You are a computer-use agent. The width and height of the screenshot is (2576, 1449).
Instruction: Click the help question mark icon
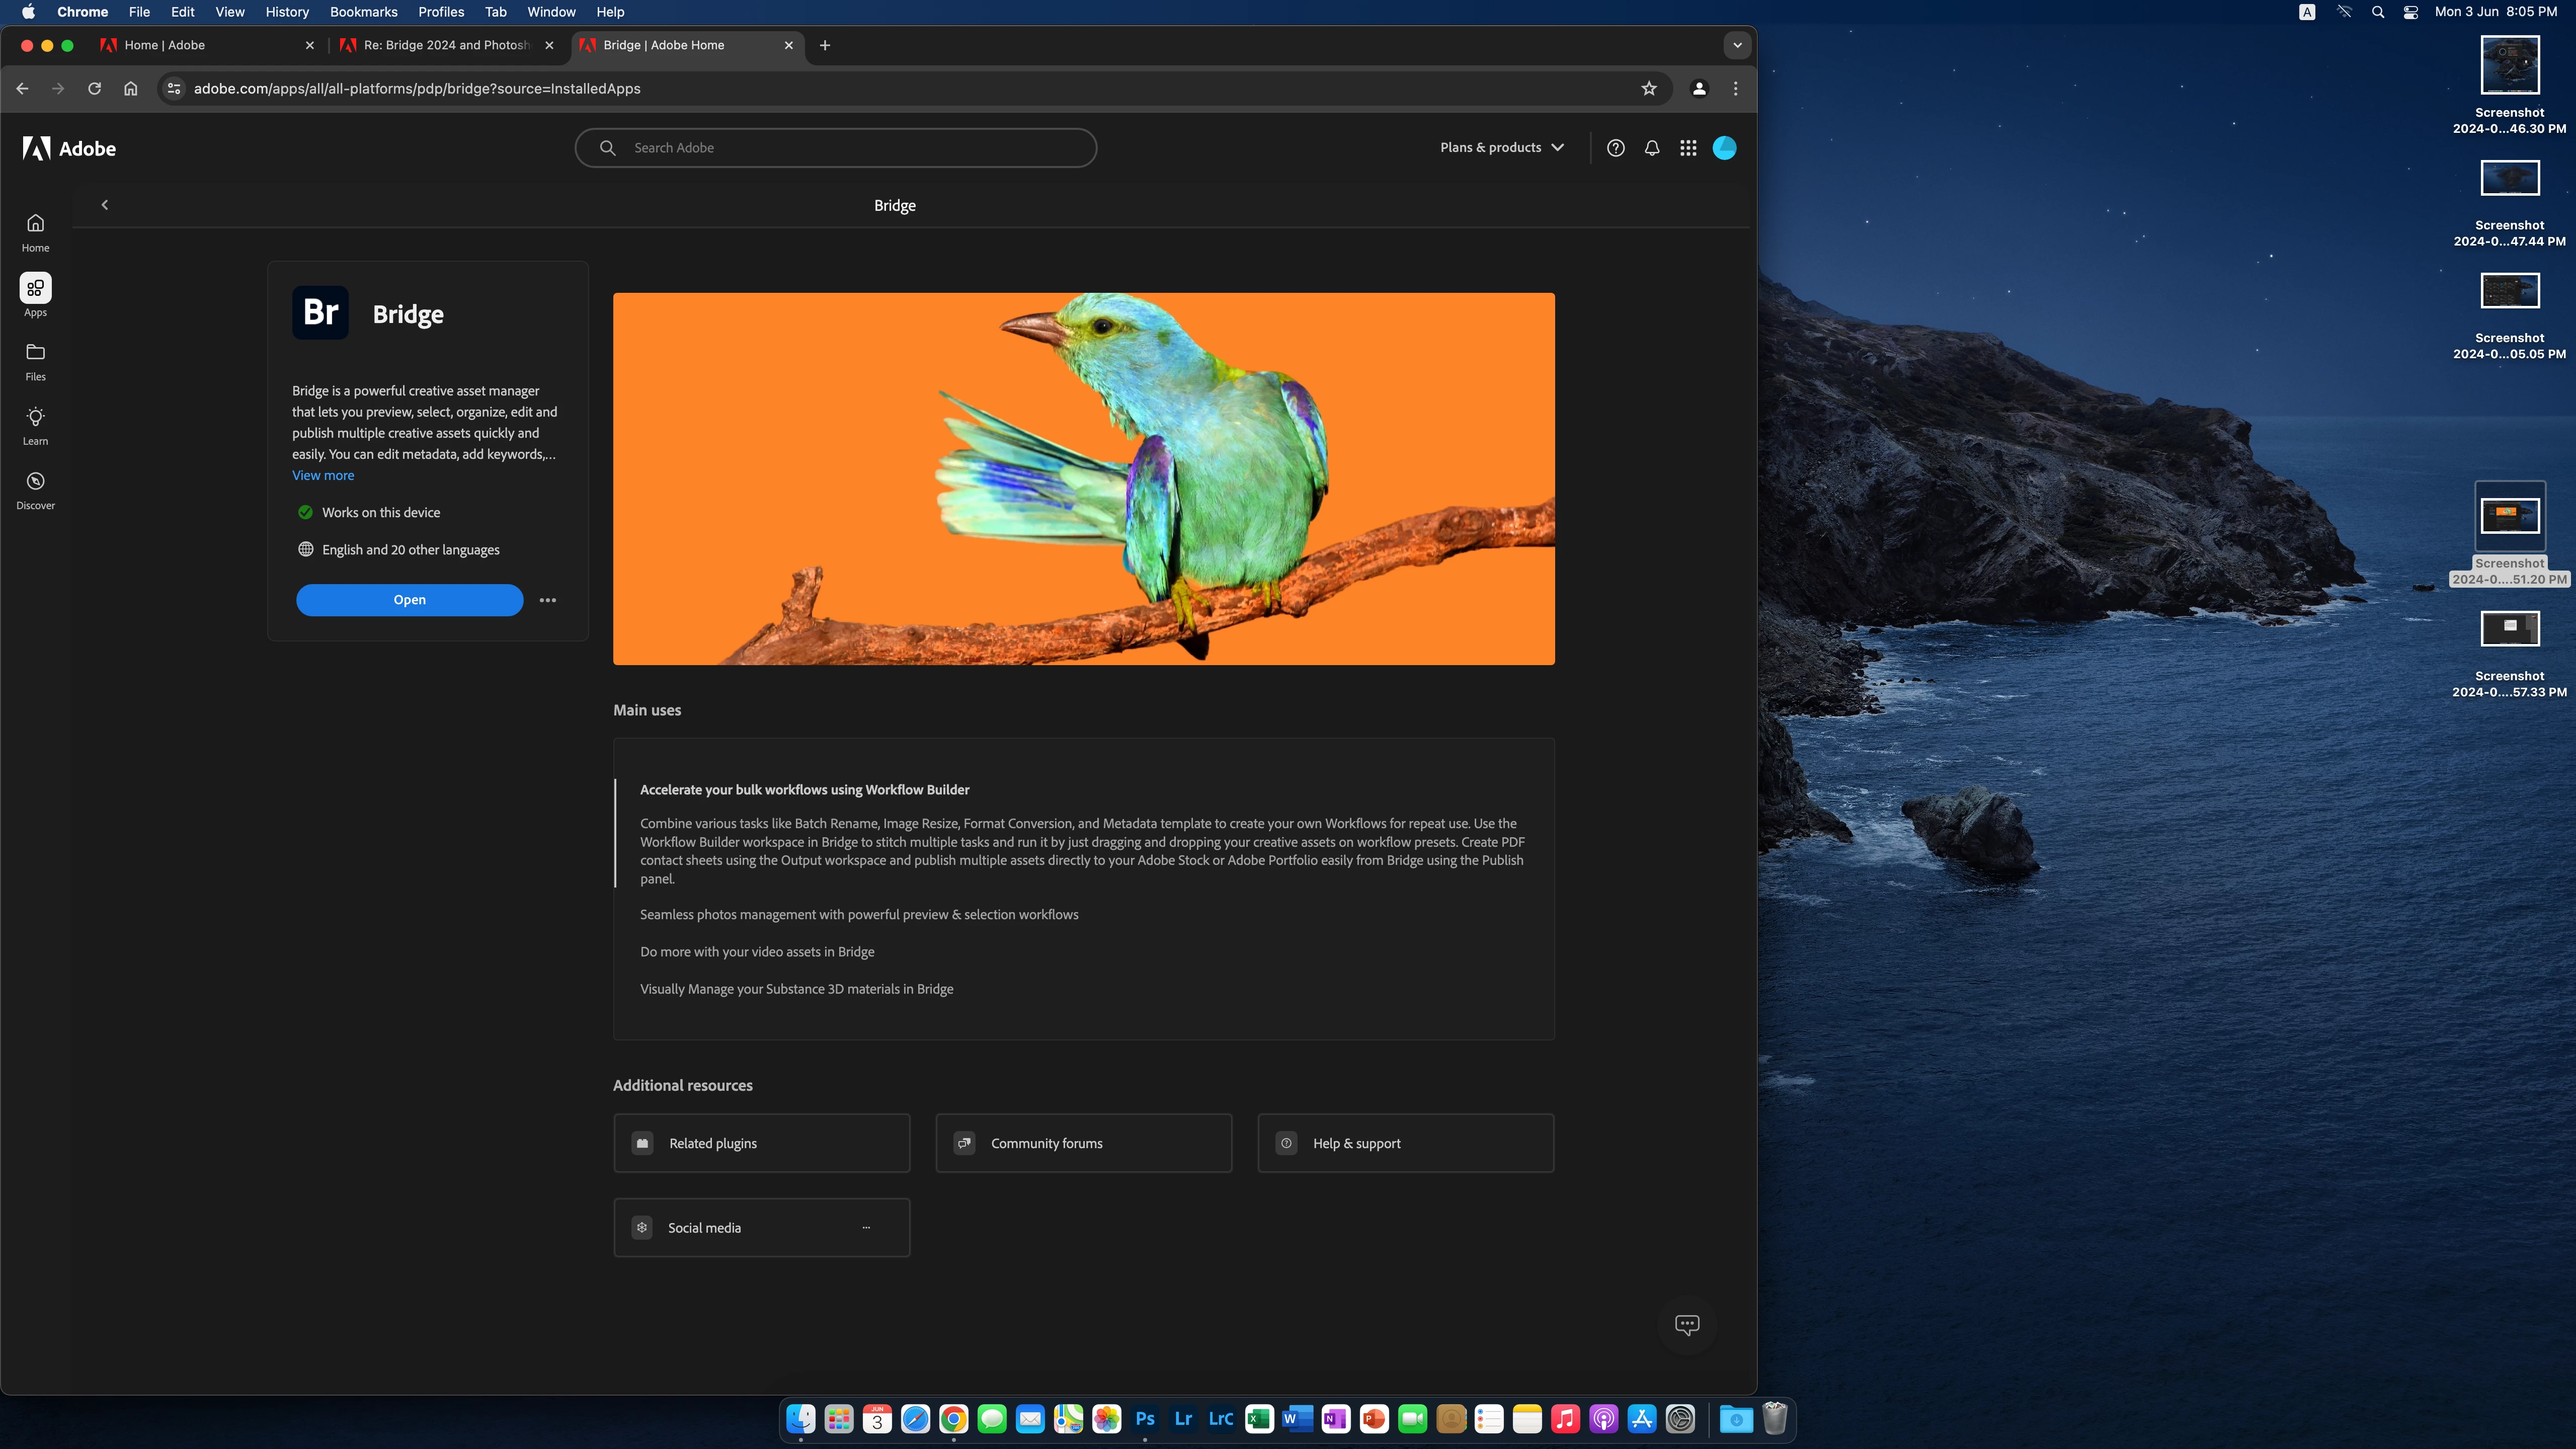tap(1615, 148)
